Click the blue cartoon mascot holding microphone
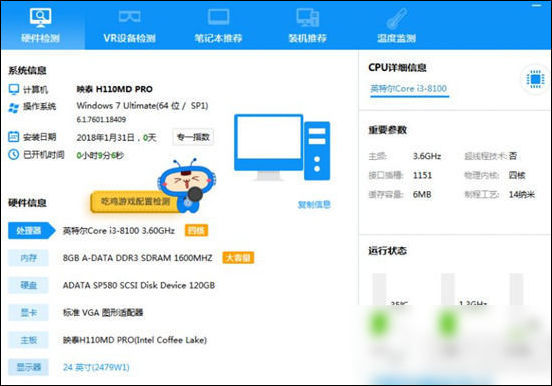The height and width of the screenshot is (386, 552). click(187, 186)
